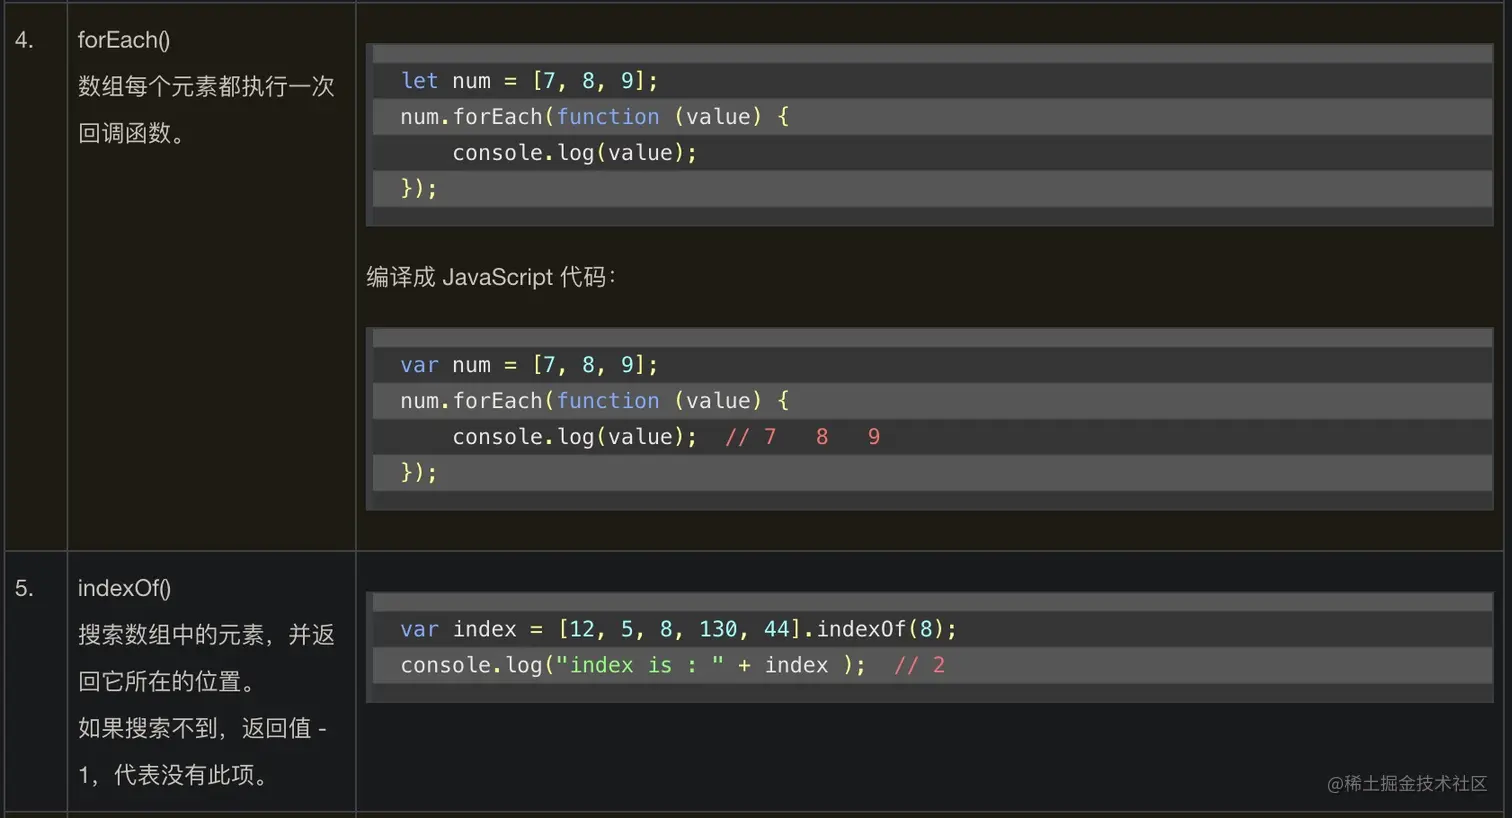Viewport: 1512px width, 818px height.
Task: Click the text "如果搜索不到，返回值 -"
Action: [203, 728]
